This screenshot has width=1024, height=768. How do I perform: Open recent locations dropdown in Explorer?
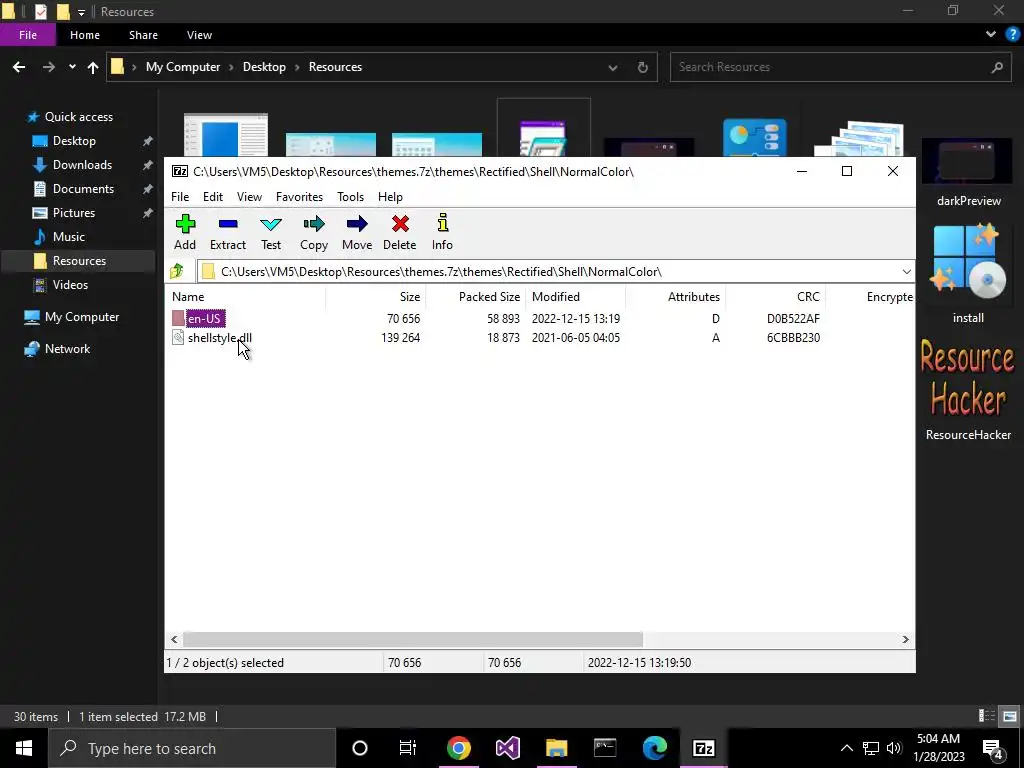(x=72, y=67)
